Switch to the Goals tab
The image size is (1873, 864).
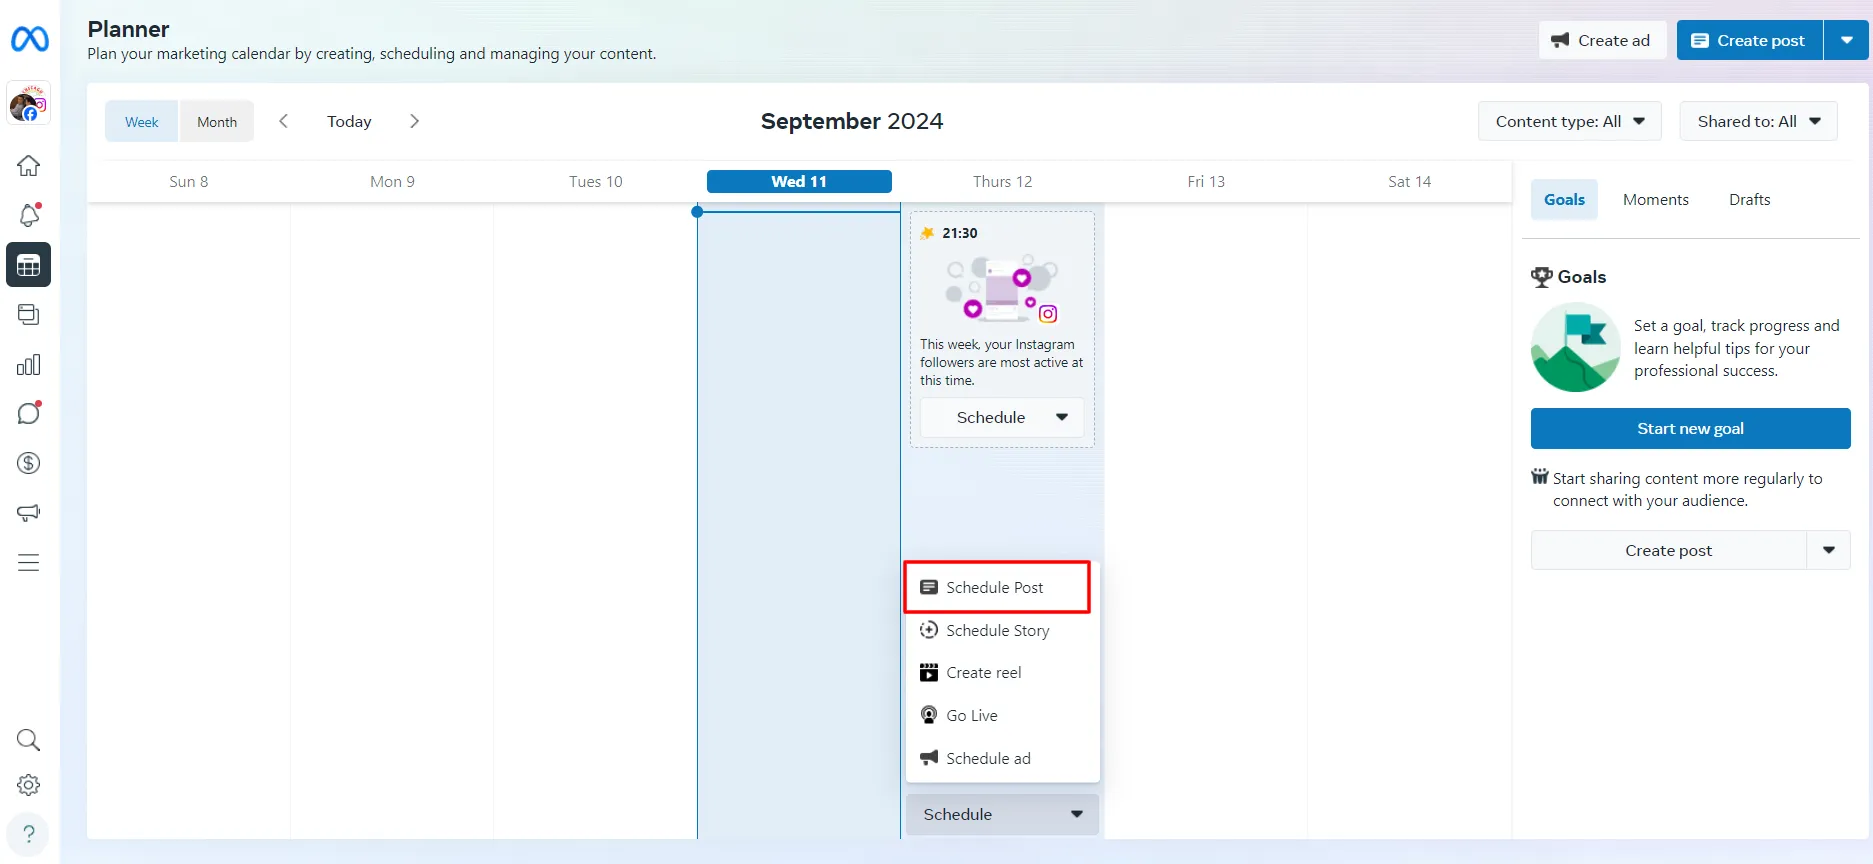[1564, 199]
